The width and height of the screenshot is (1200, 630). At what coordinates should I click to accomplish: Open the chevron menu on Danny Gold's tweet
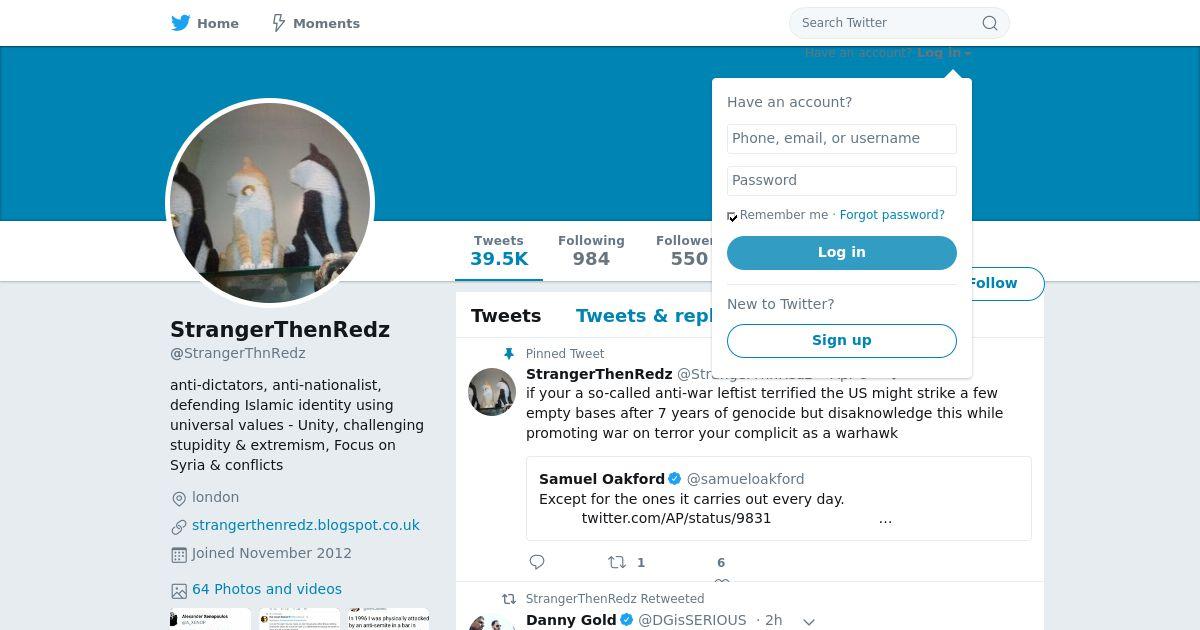809,621
